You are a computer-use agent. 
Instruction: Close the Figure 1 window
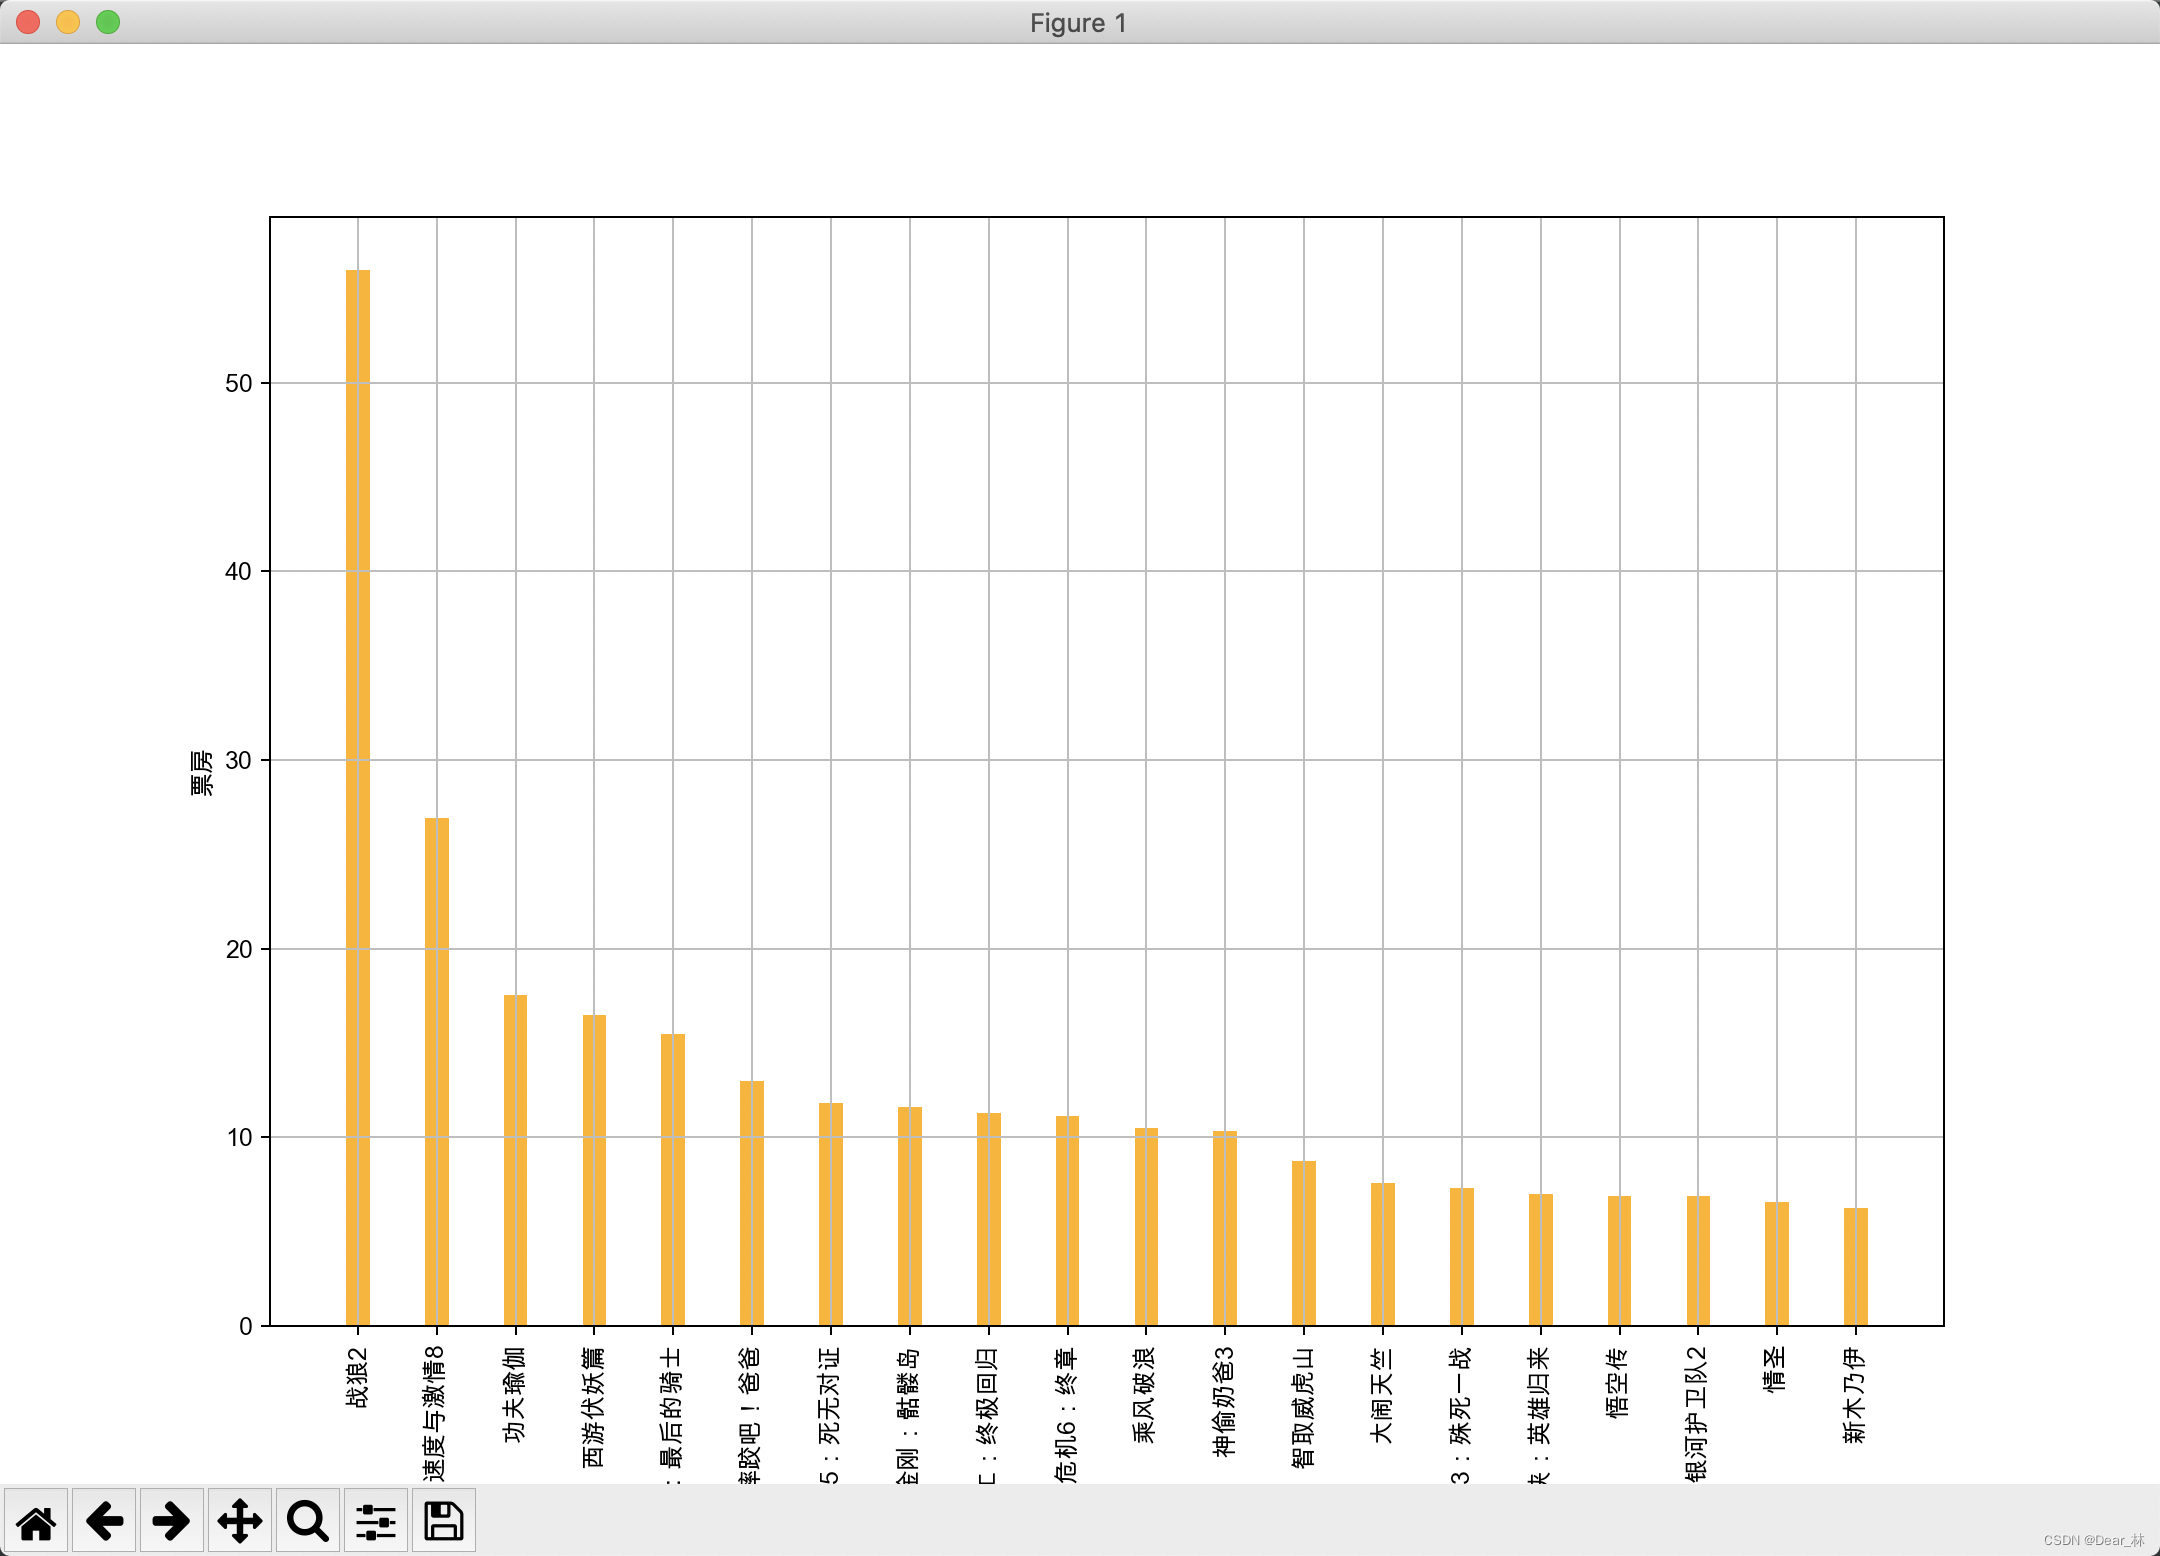28,22
